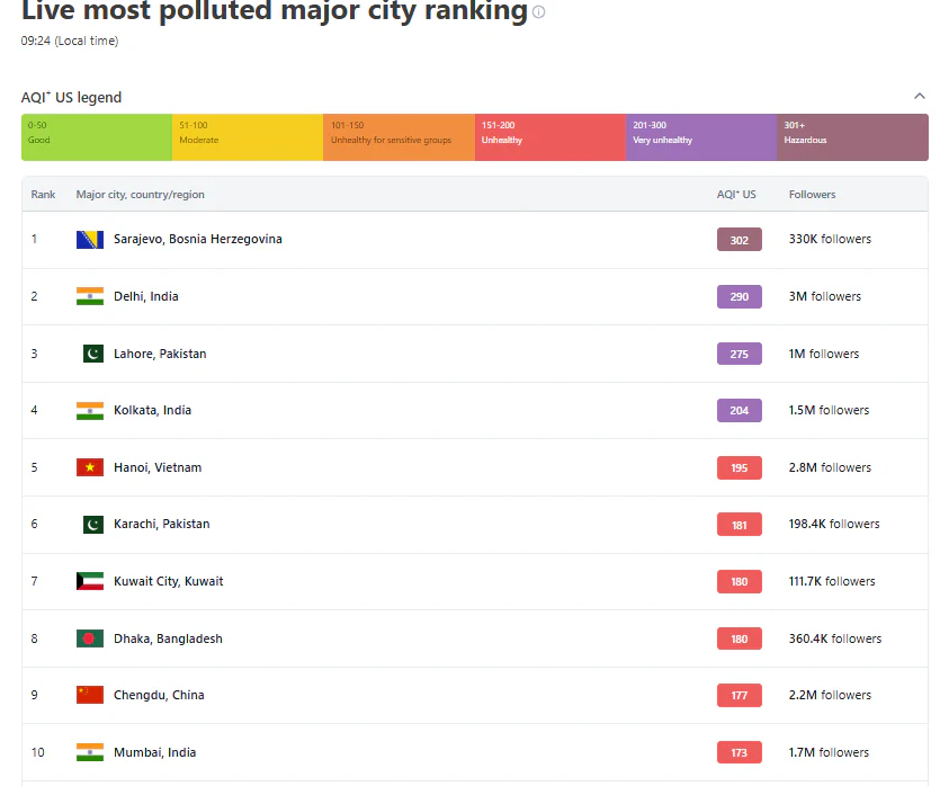940x786 pixels.
Task: Click India flag next to Mumbai
Action: click(90, 753)
